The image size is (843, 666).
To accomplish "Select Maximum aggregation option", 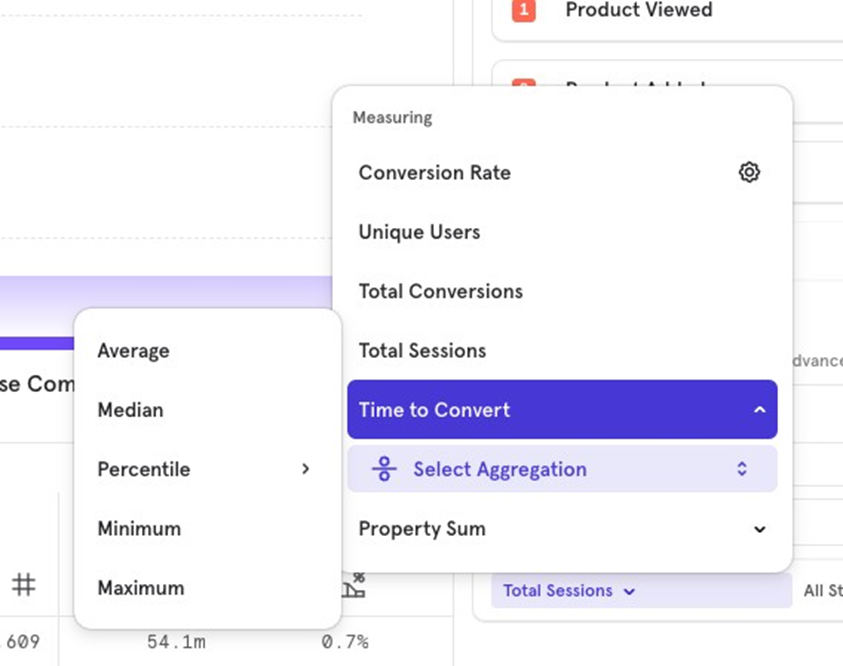I will click(x=141, y=588).
